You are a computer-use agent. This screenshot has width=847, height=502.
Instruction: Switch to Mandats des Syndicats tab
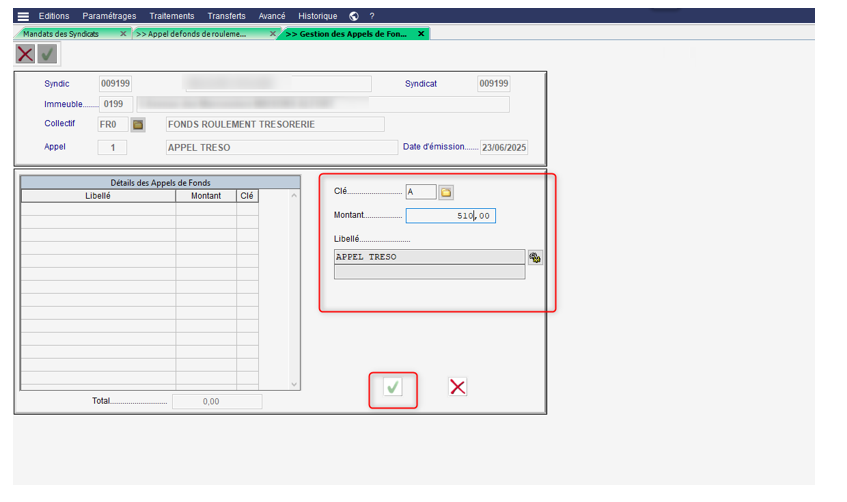(62, 33)
